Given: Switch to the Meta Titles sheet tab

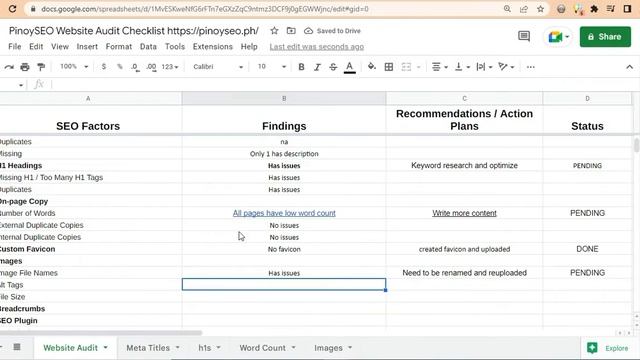Looking at the screenshot, I should (153, 348).
